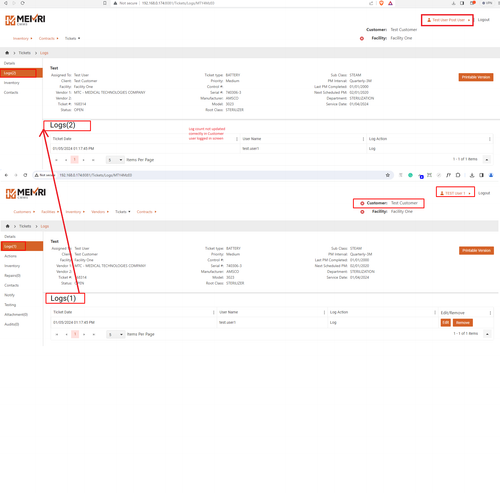Click Facility selector icon on Logs(1) page
500x493 pixels.
point(362,212)
